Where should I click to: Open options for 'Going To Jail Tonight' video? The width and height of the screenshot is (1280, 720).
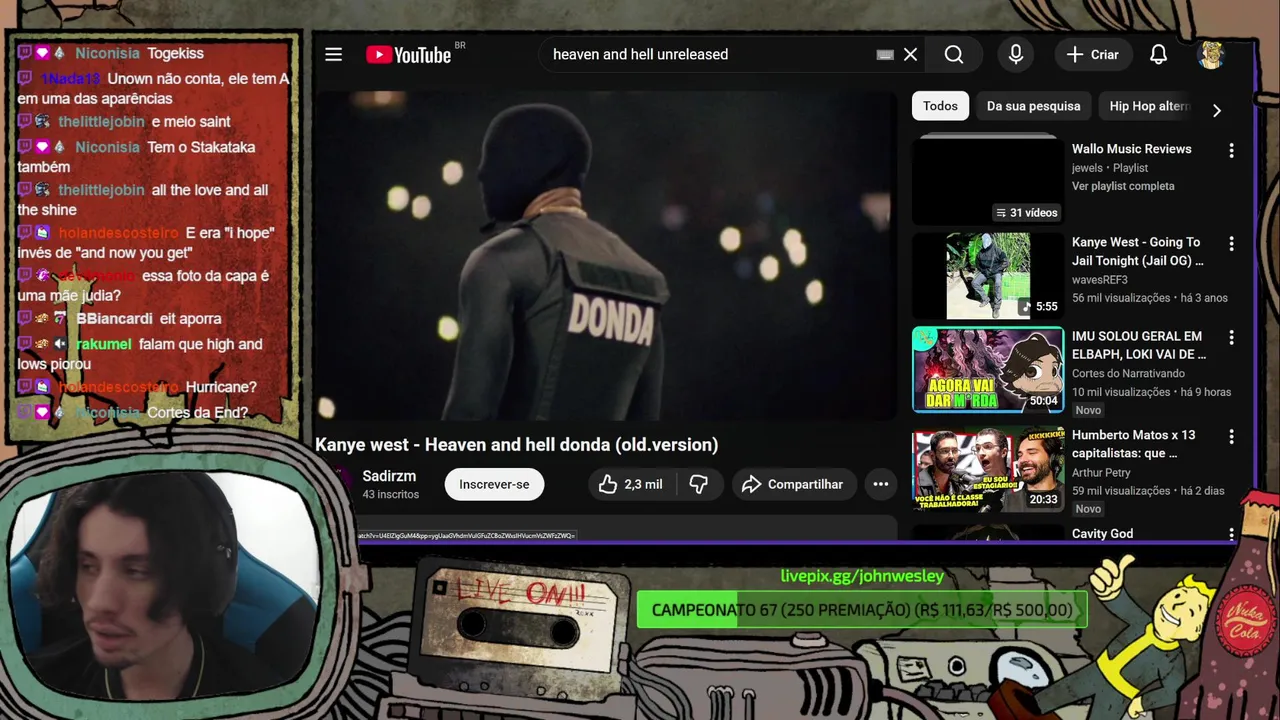click(1231, 243)
